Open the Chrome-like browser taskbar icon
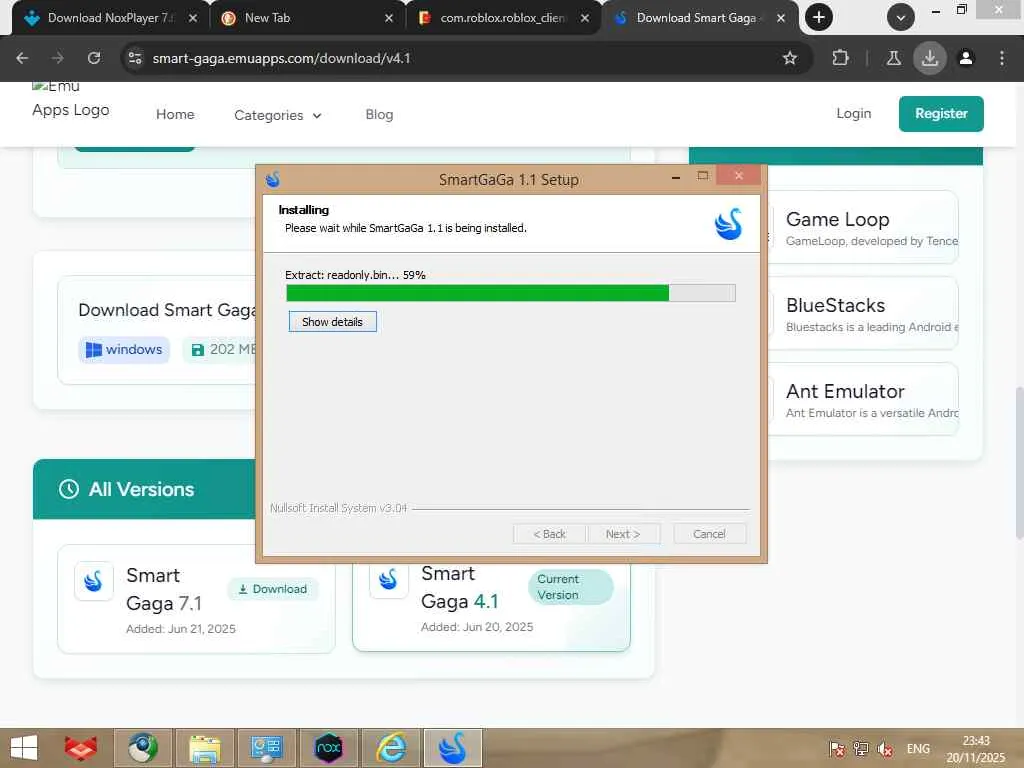Screen dimensions: 1024x768 click(143, 748)
